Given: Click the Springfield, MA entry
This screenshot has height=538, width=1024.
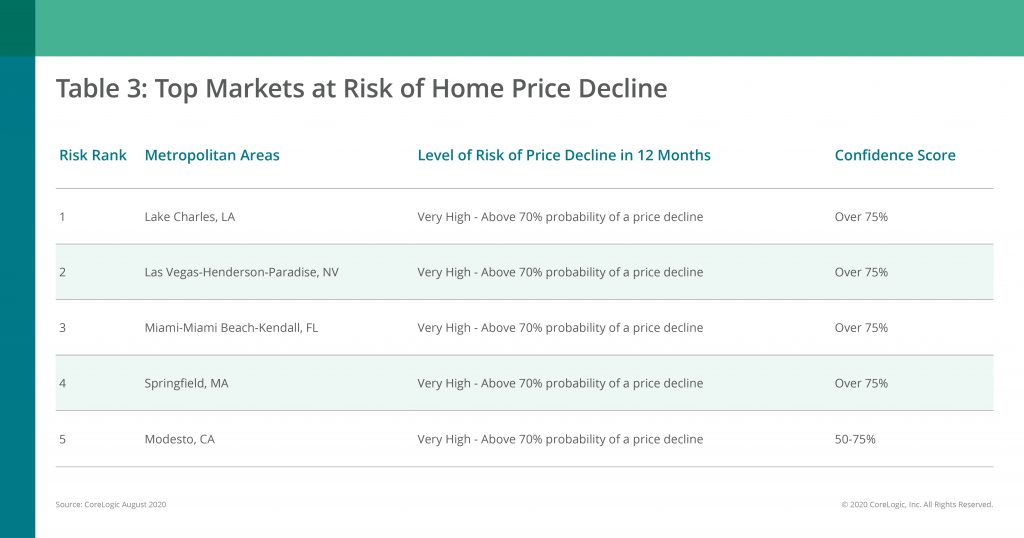Looking at the screenshot, I should (x=186, y=383).
